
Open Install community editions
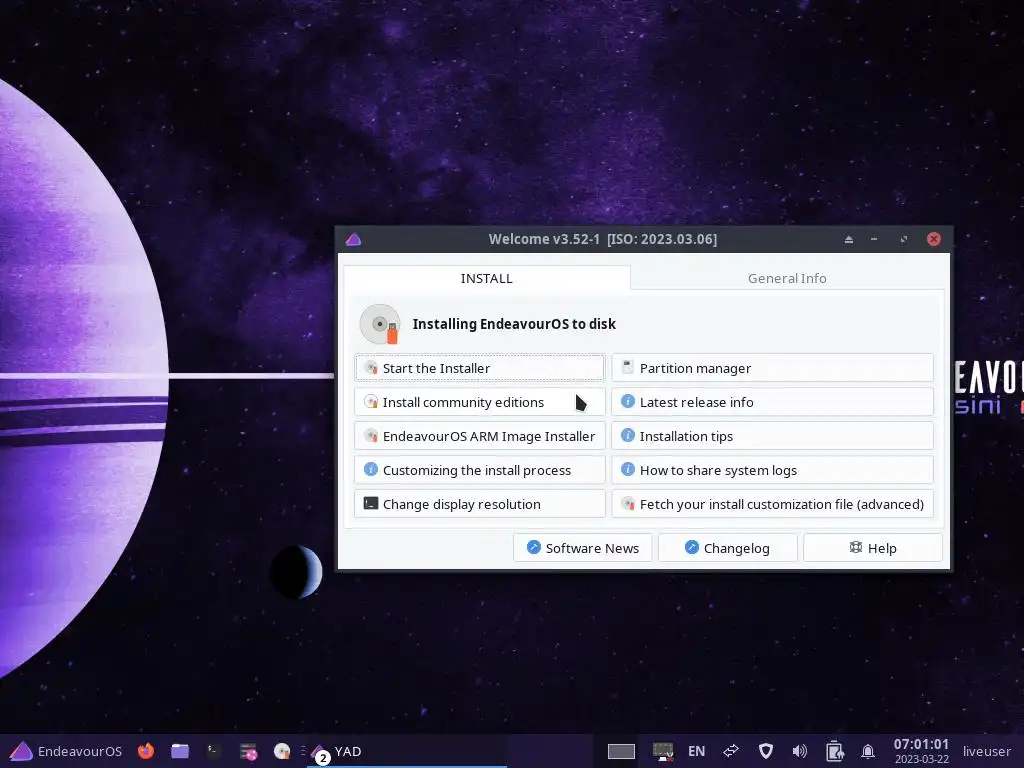(x=479, y=402)
